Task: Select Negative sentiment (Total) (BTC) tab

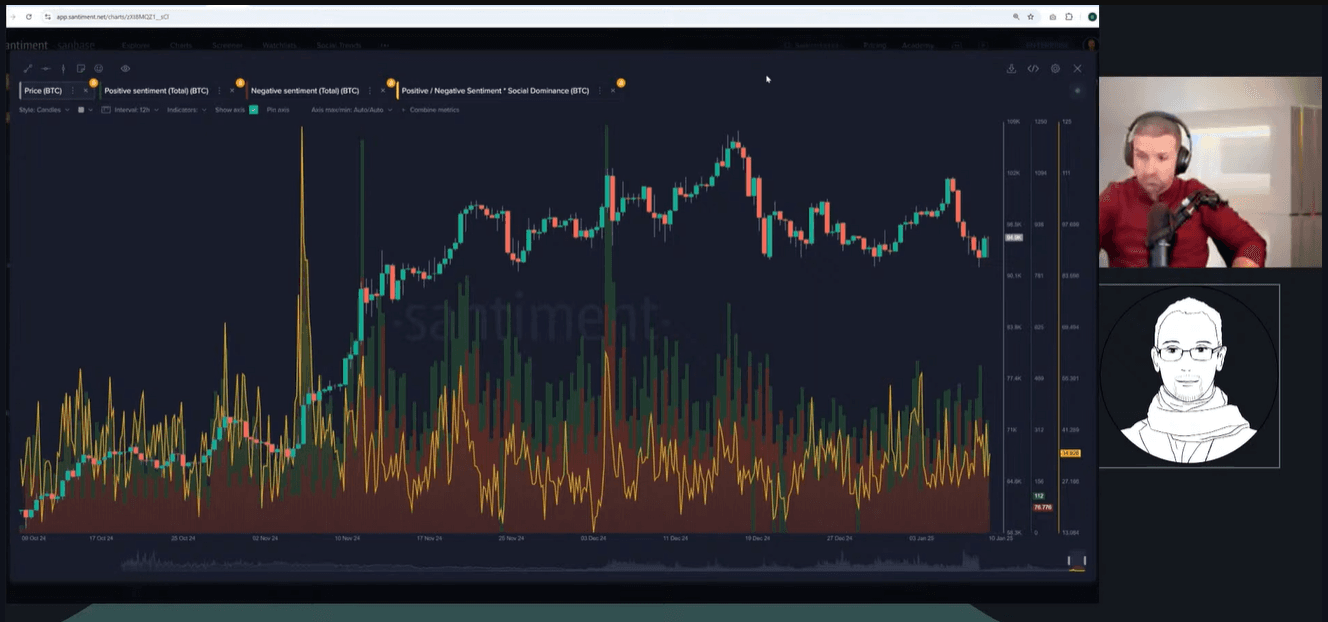Action: (304, 91)
